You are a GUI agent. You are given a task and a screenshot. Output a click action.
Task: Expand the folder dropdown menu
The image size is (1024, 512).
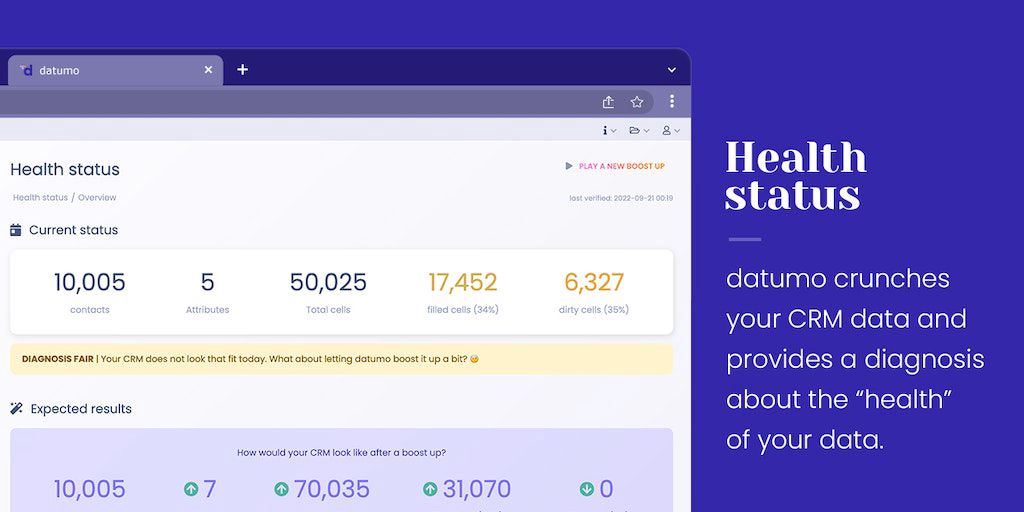coord(638,131)
